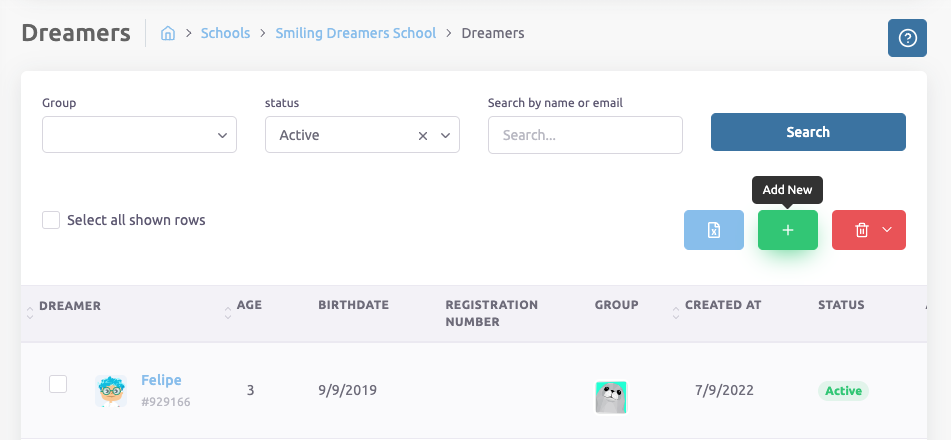The height and width of the screenshot is (440, 951).
Task: Check the checkbox for Felipe's row
Action: pos(58,384)
